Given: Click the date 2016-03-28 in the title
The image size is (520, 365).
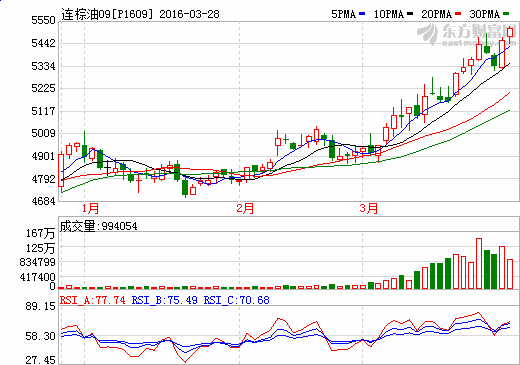Looking at the screenshot, I should point(189,14).
